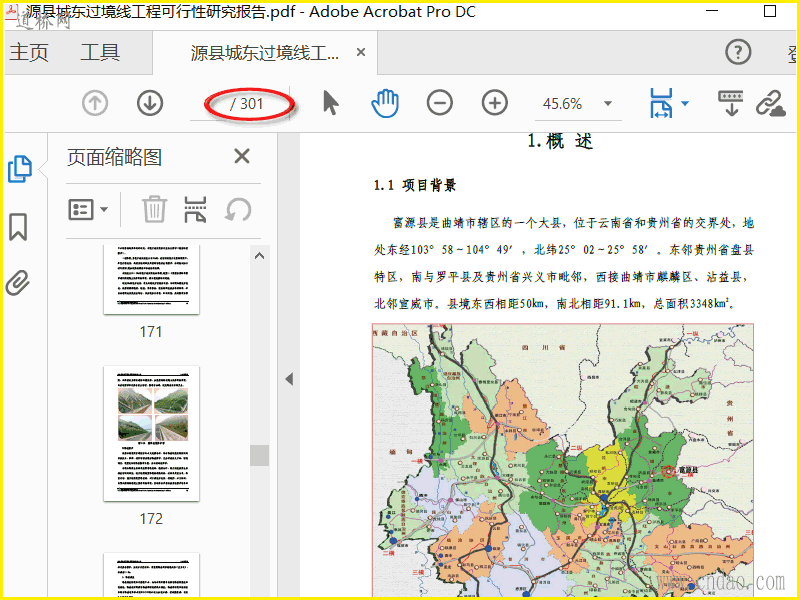Open the 45.6% zoom level dropdown
Viewport: 800px width, 600px height.
(607, 104)
